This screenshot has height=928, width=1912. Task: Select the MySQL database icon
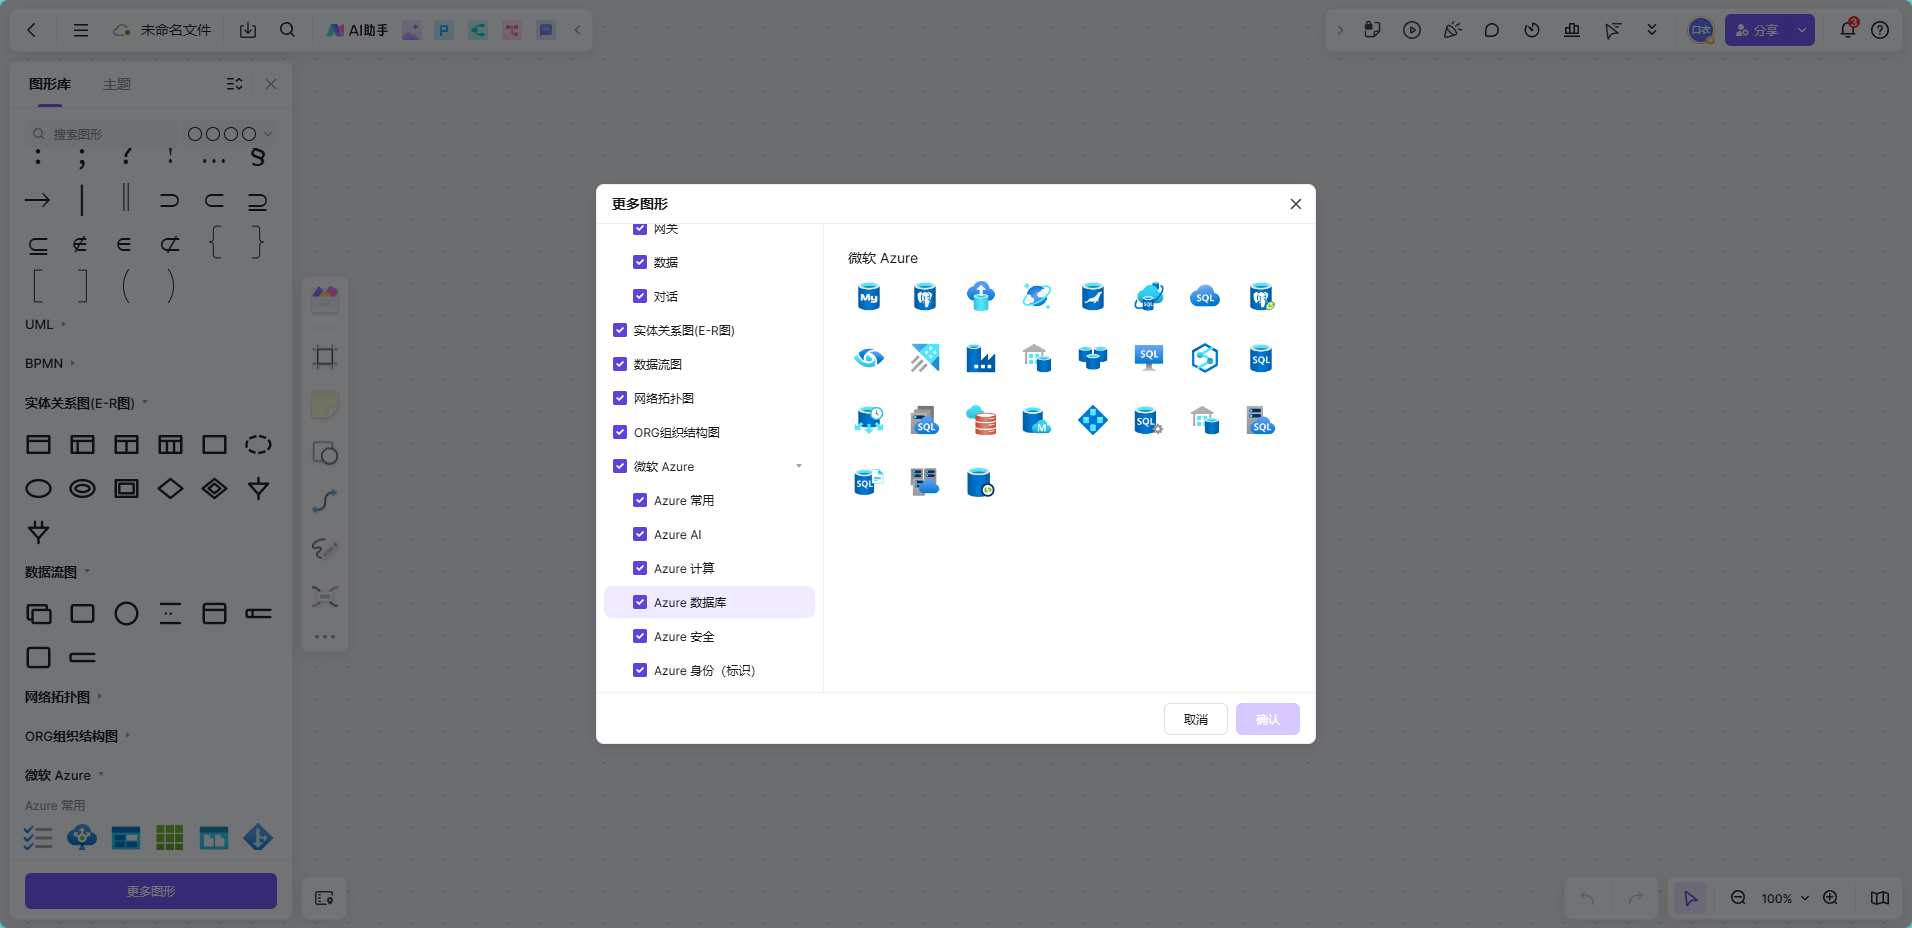pos(868,296)
